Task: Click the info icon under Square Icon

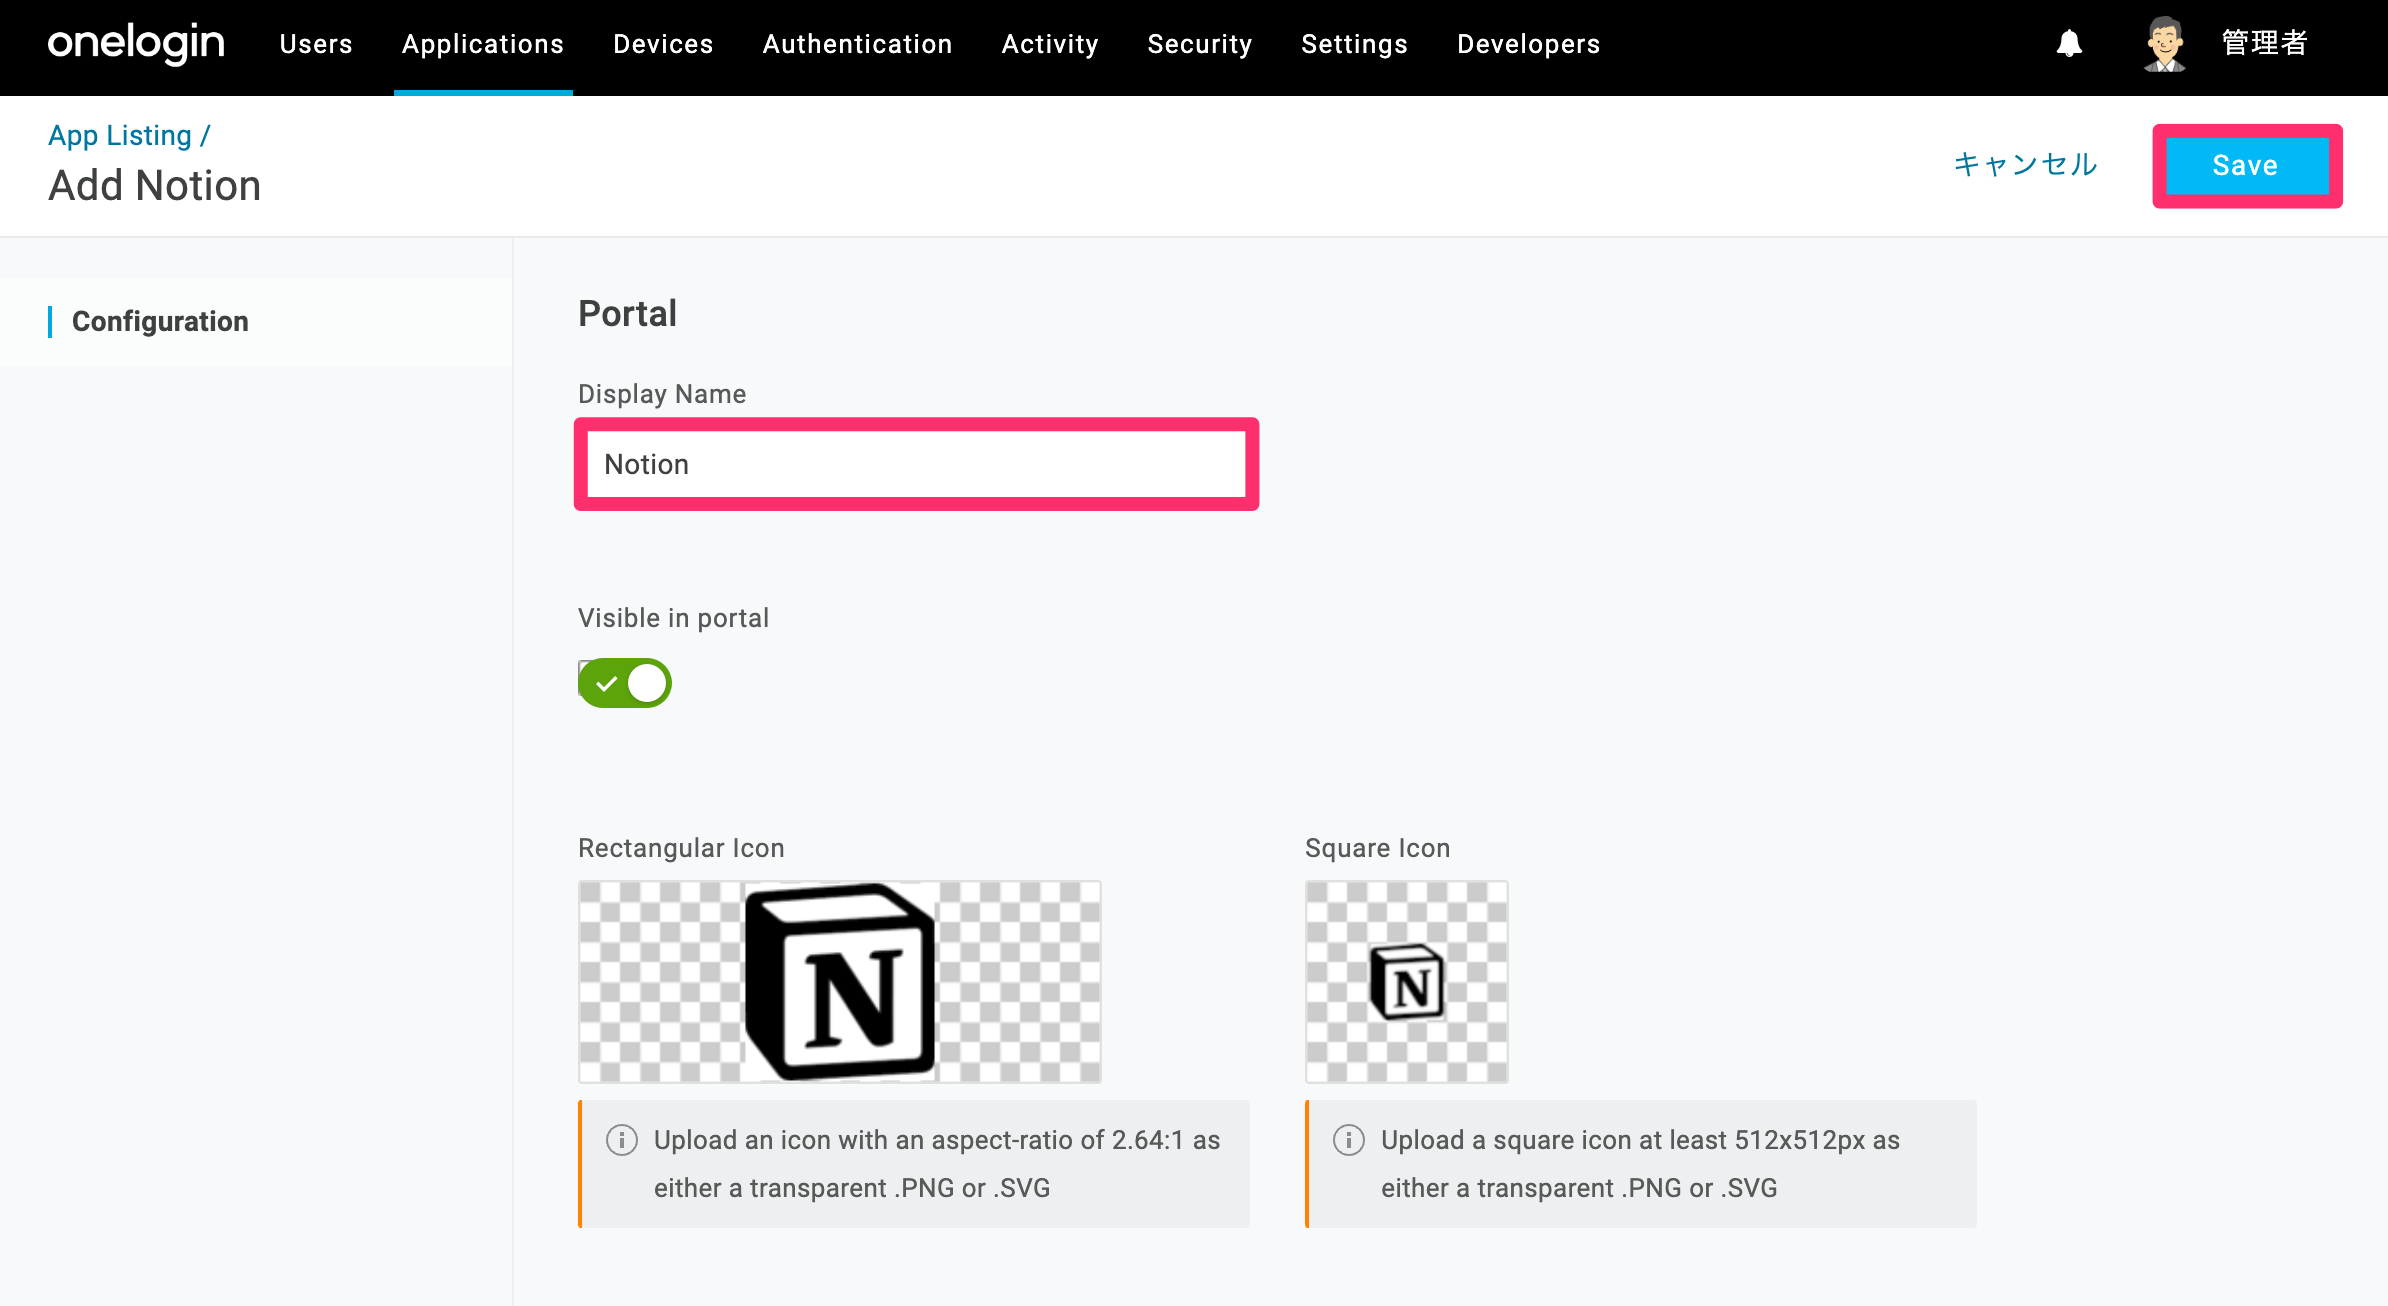Action: [1349, 1140]
